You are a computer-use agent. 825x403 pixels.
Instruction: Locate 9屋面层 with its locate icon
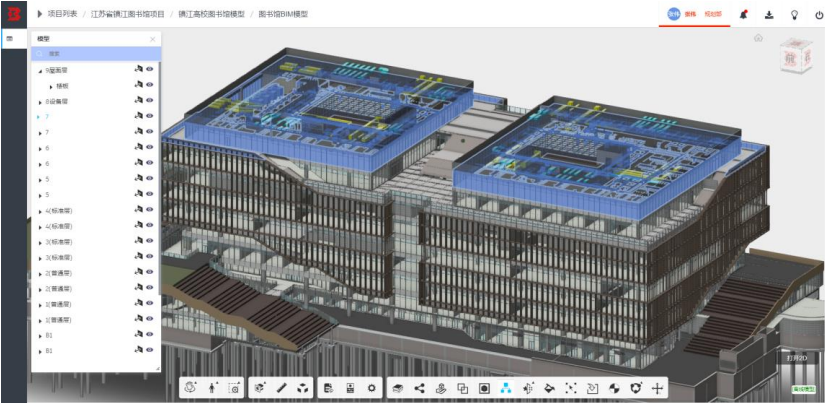(139, 69)
